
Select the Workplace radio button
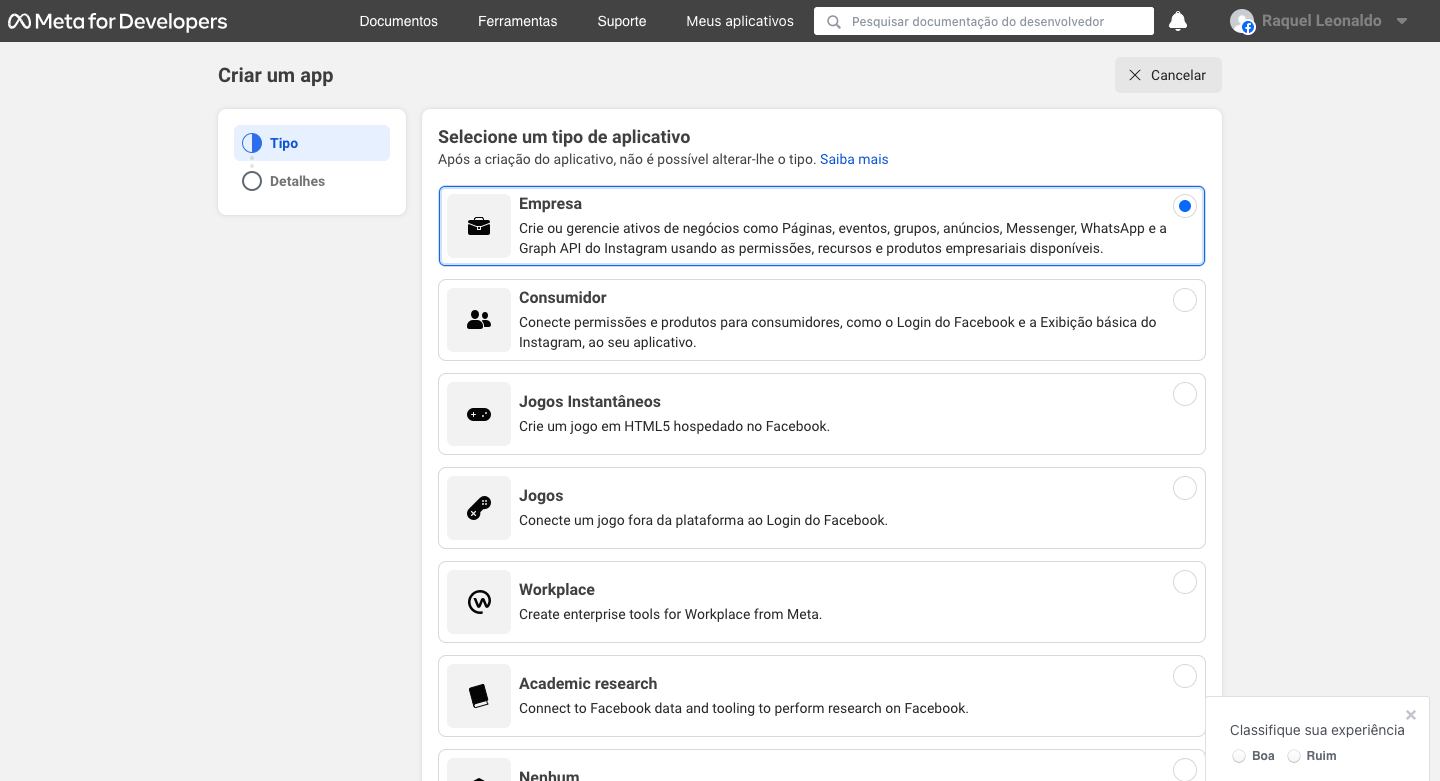[x=1184, y=582]
